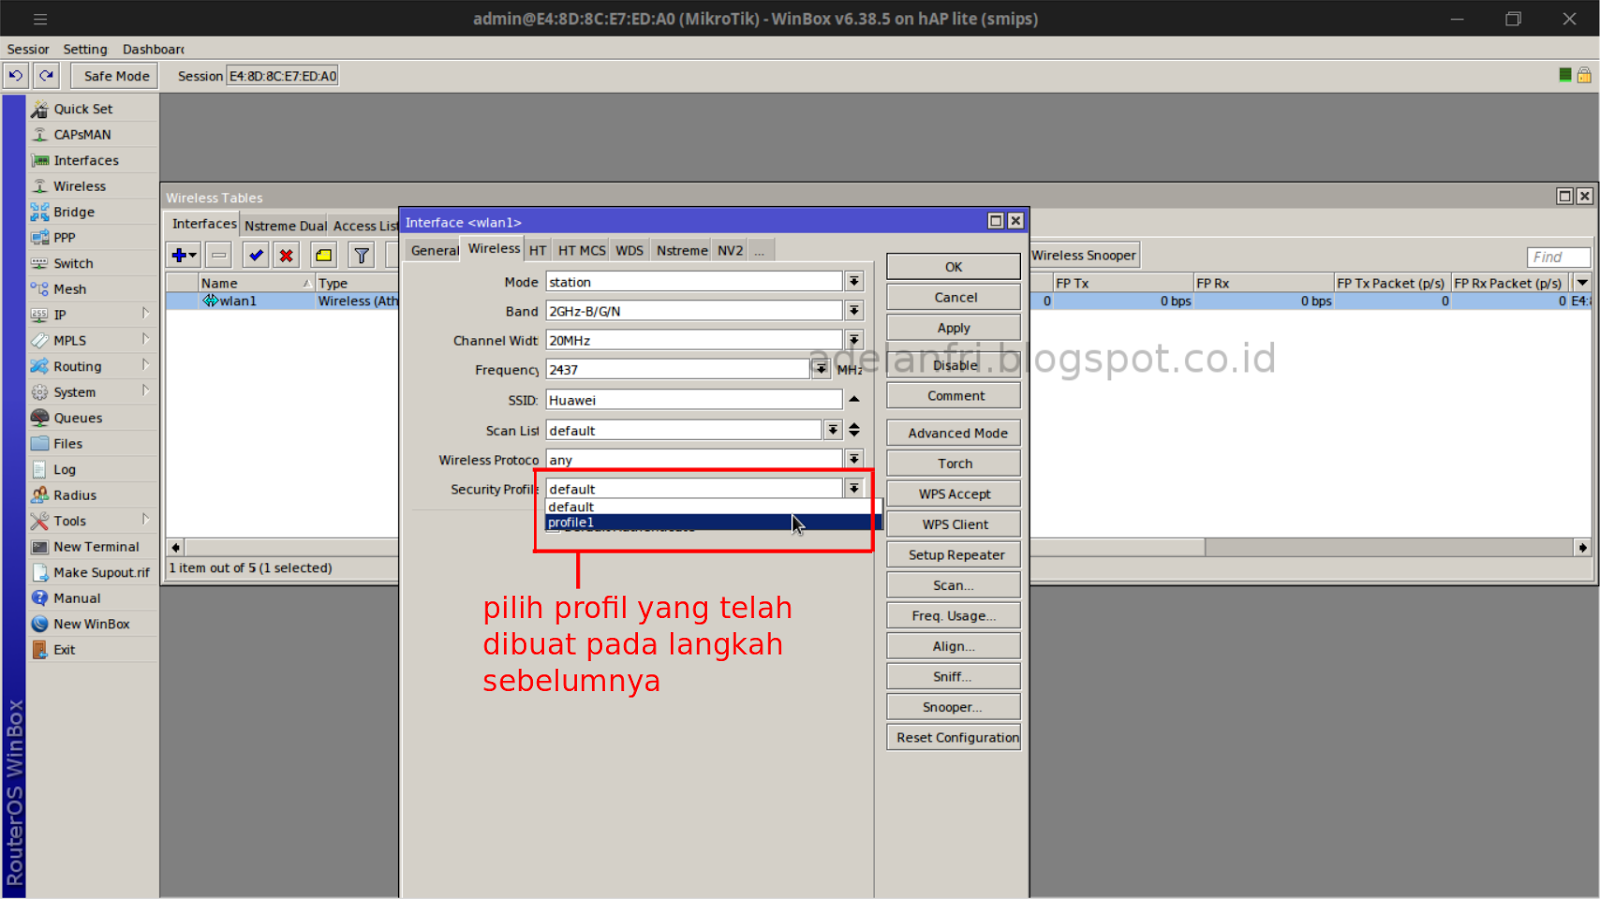Click the blue plus add button

pyautogui.click(x=184, y=256)
